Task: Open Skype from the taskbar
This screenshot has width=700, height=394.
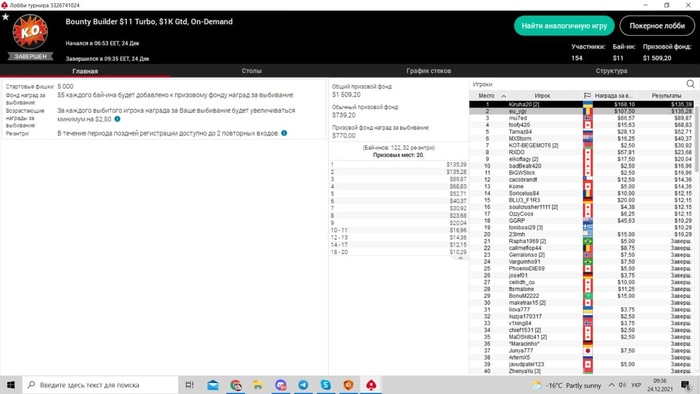Action: (x=326, y=385)
